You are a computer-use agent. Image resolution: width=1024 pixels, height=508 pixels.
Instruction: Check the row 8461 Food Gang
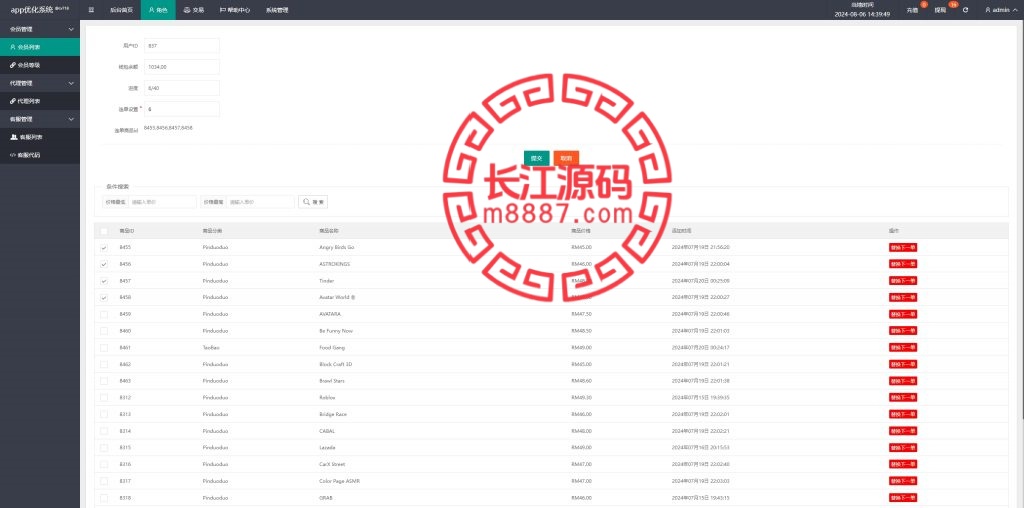[x=104, y=347]
